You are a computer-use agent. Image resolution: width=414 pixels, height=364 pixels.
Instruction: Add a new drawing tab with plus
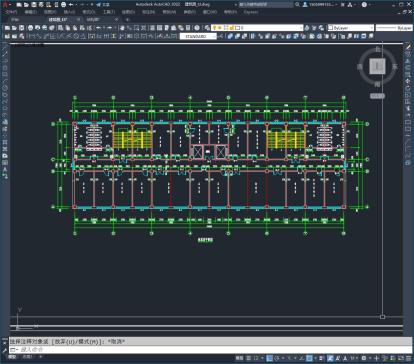click(127, 20)
